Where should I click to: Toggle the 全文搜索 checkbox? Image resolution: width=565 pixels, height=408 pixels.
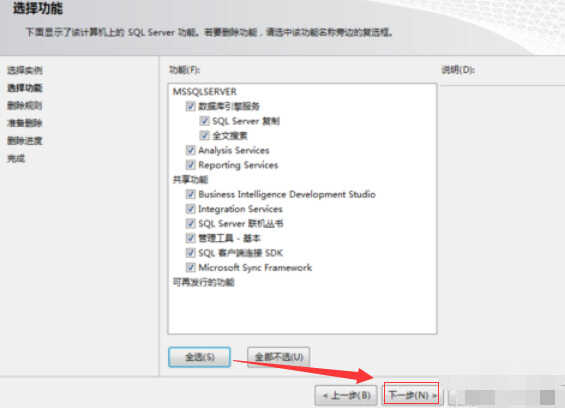click(x=204, y=136)
